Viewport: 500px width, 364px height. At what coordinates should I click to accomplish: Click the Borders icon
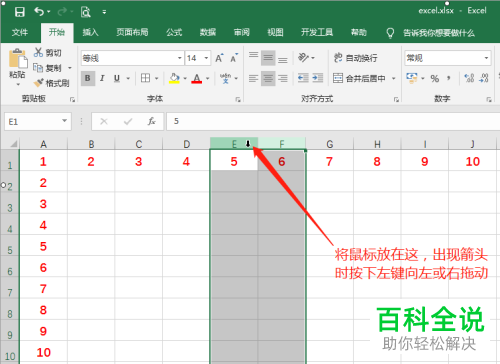click(145, 78)
